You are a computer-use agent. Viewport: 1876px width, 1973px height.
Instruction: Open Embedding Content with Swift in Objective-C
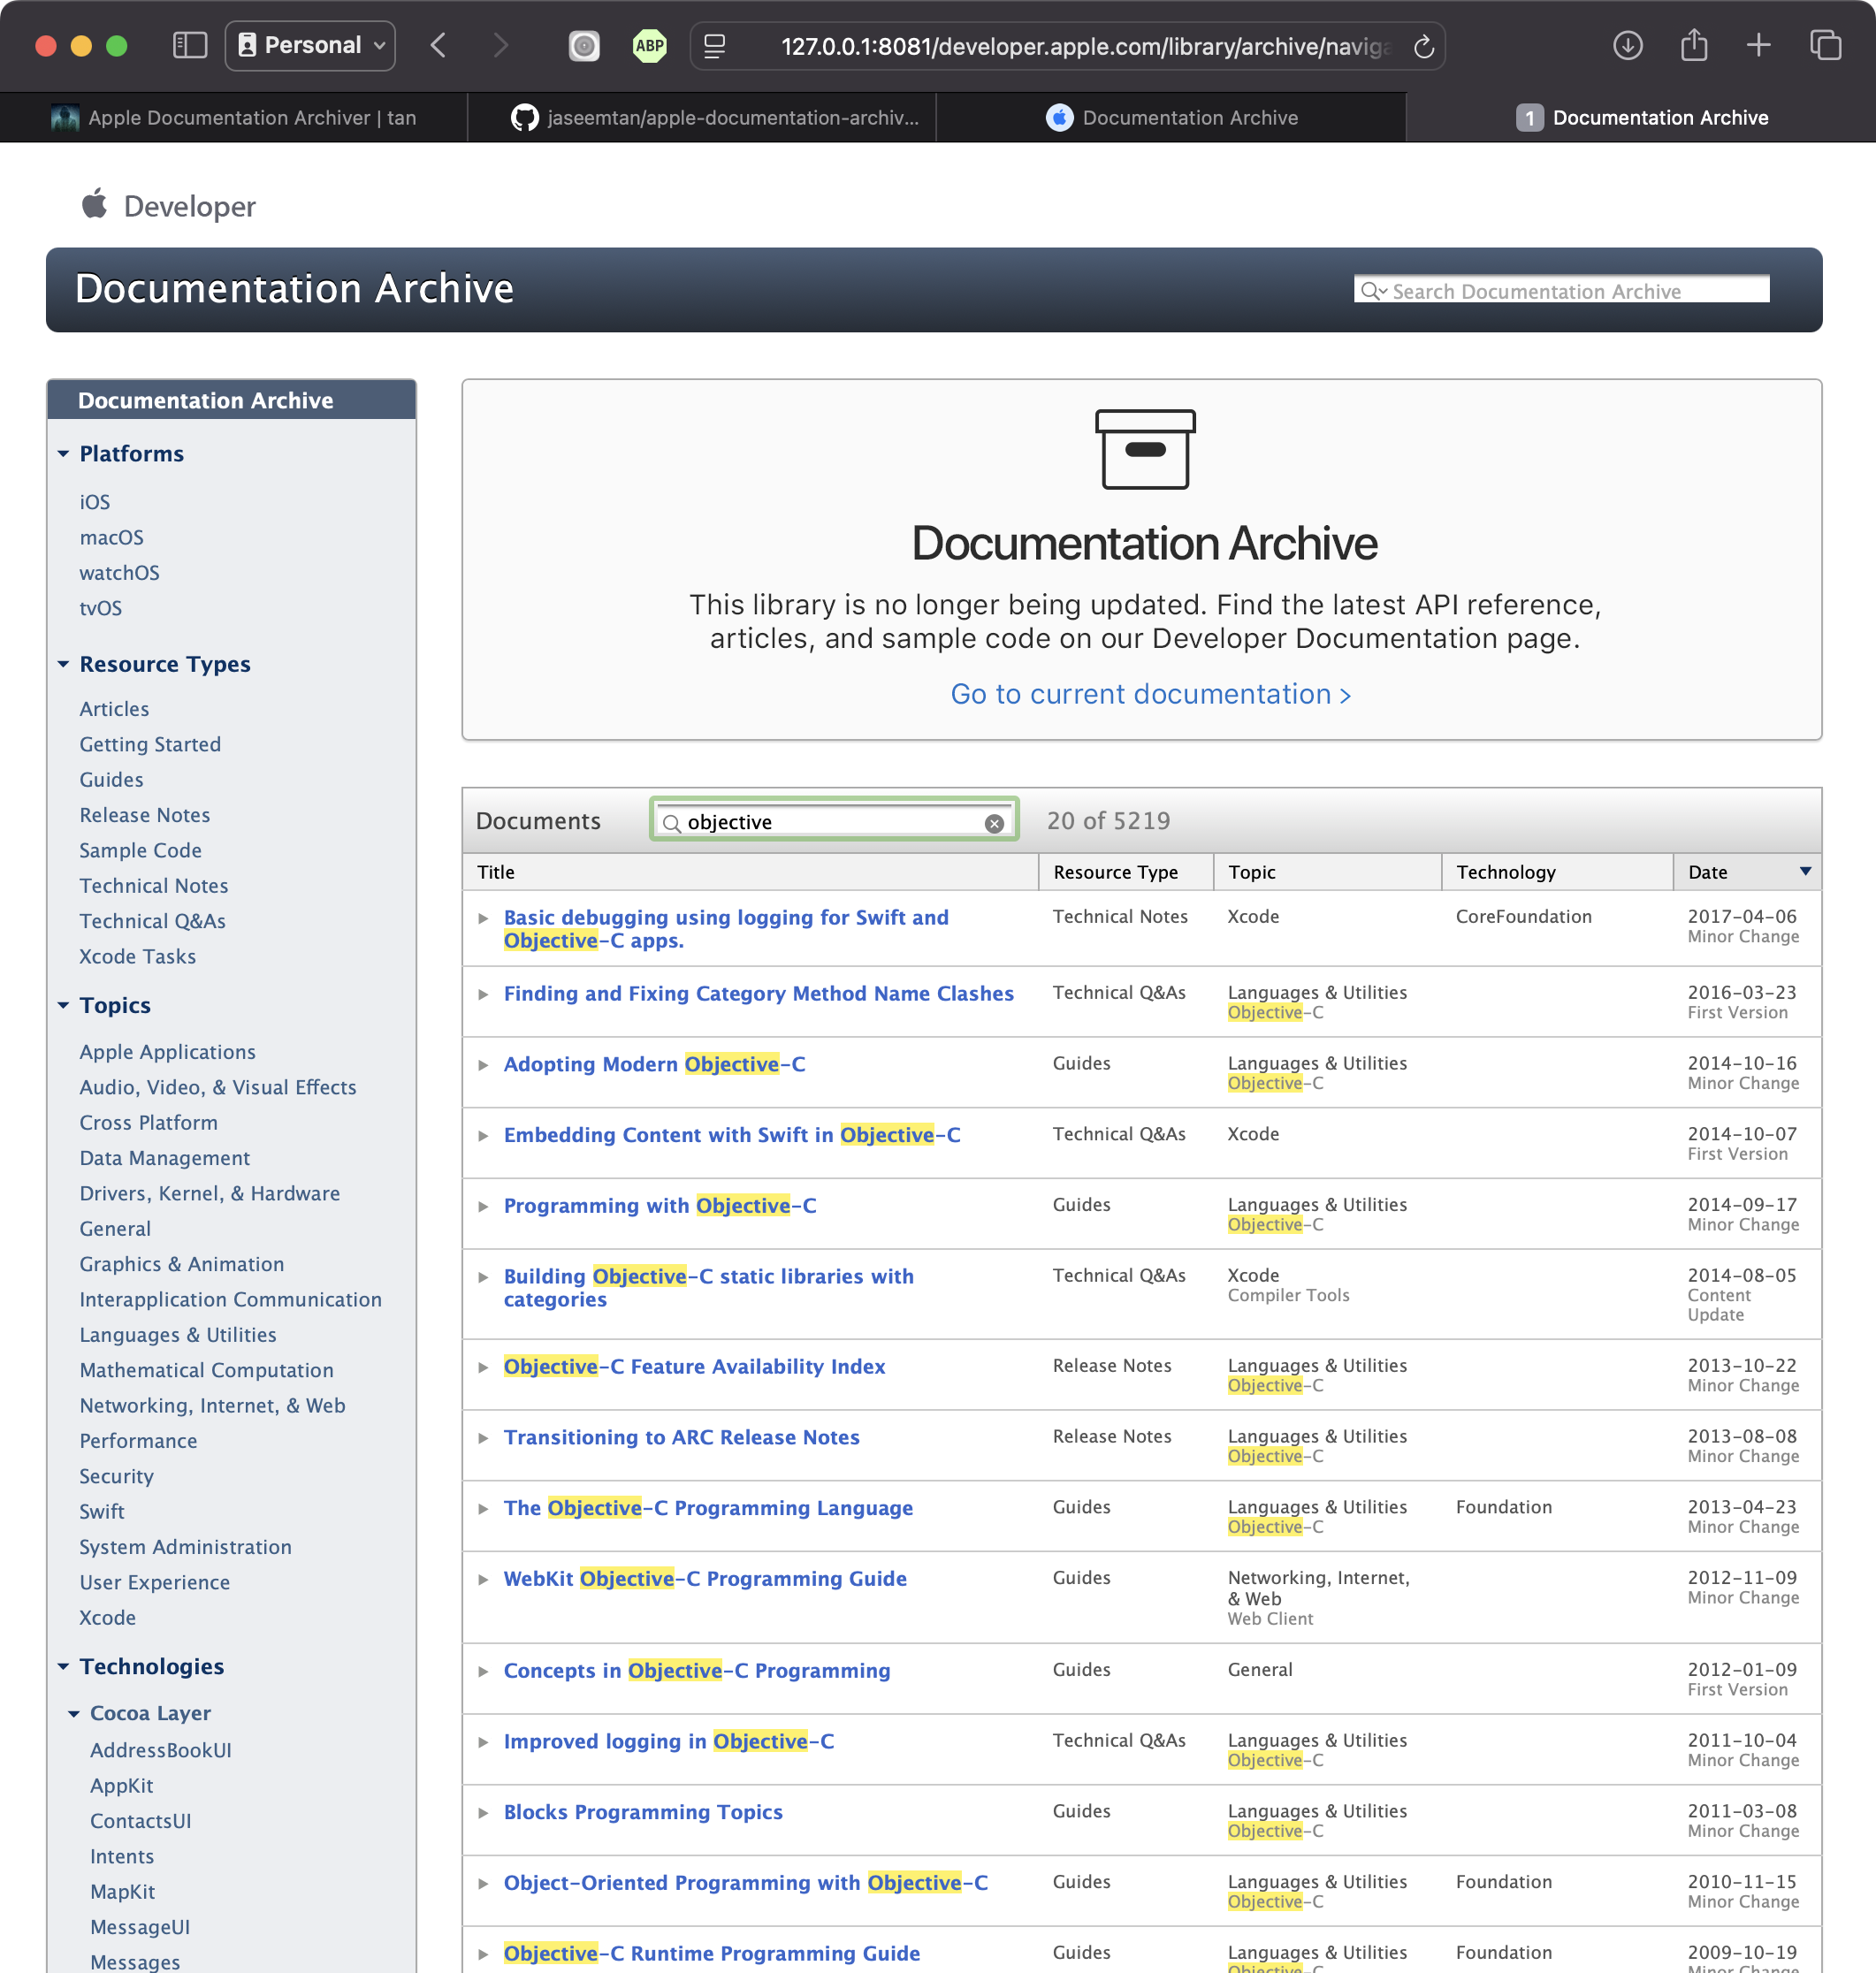(732, 1135)
